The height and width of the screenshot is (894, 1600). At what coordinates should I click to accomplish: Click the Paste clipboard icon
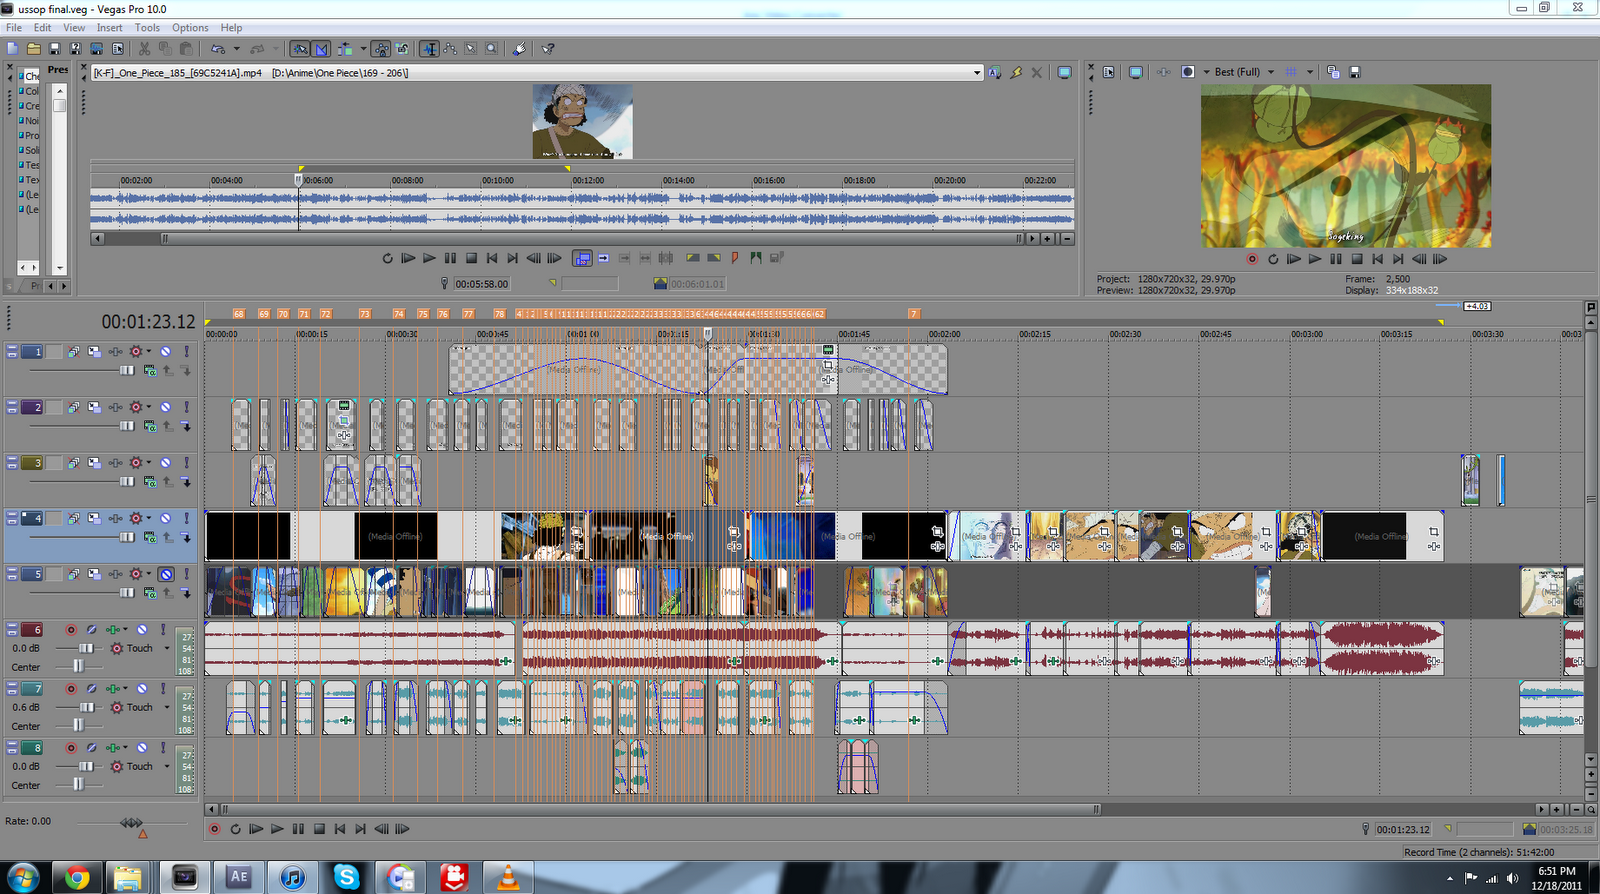click(x=186, y=48)
